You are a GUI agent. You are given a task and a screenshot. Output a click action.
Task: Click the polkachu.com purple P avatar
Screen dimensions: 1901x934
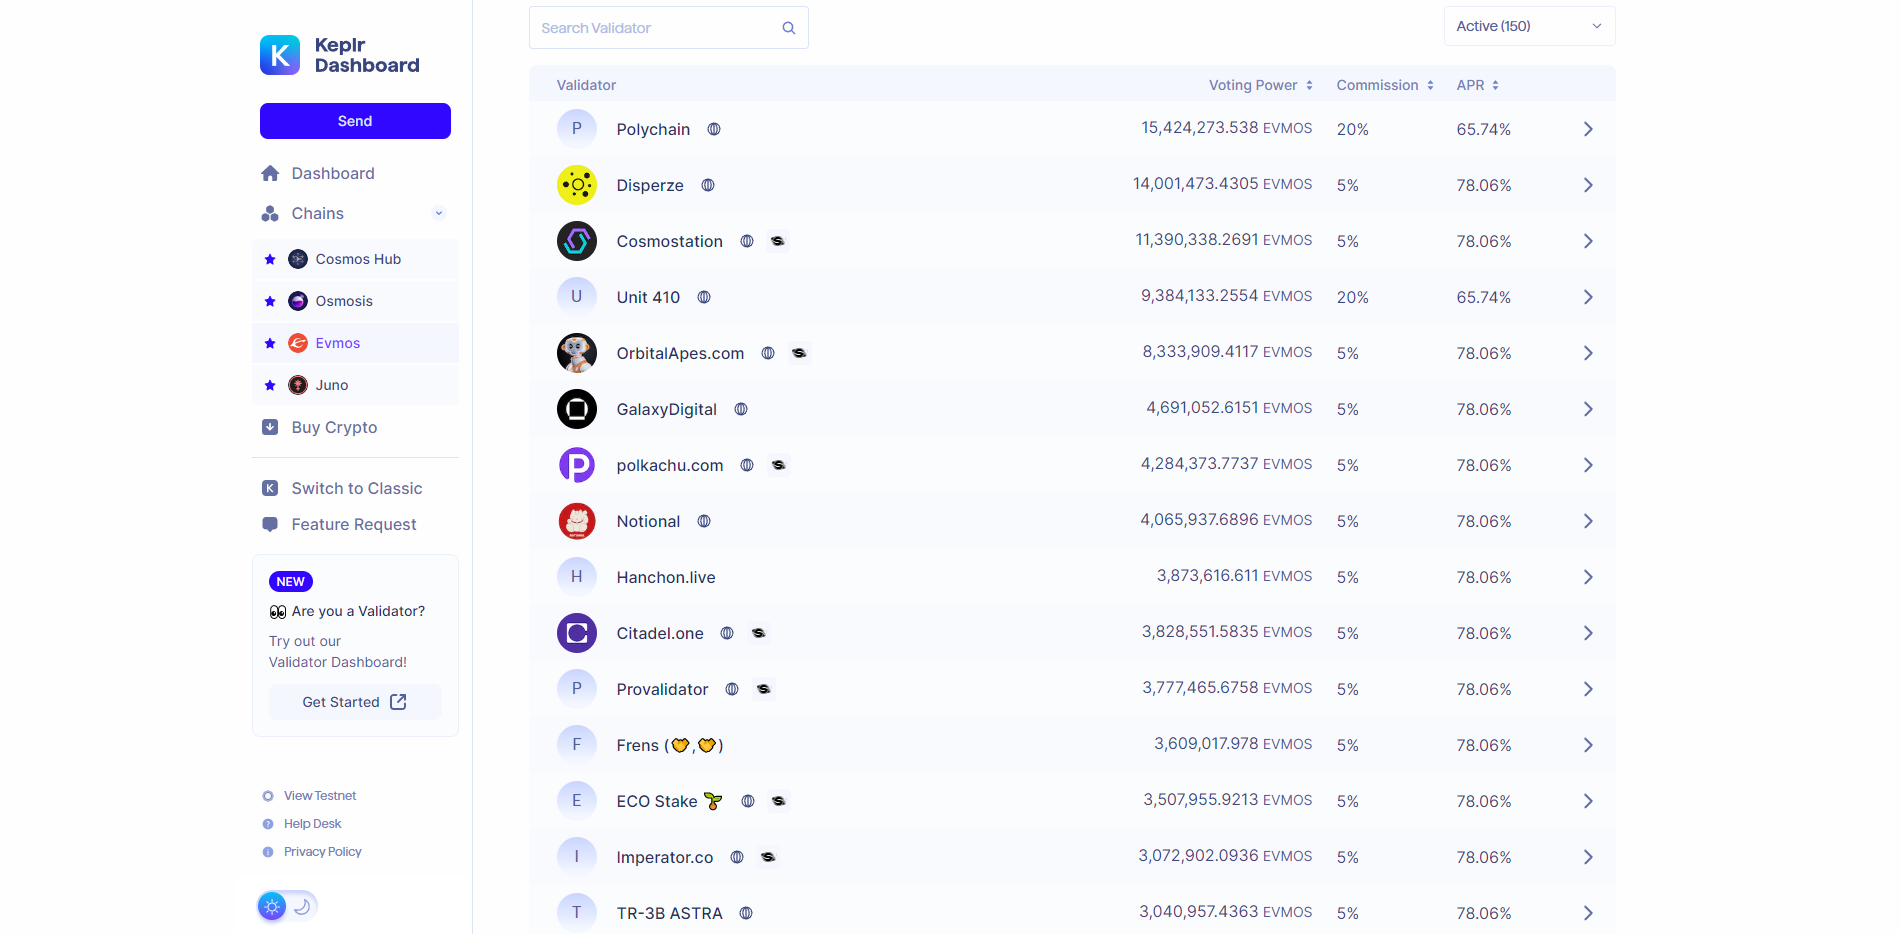(577, 465)
